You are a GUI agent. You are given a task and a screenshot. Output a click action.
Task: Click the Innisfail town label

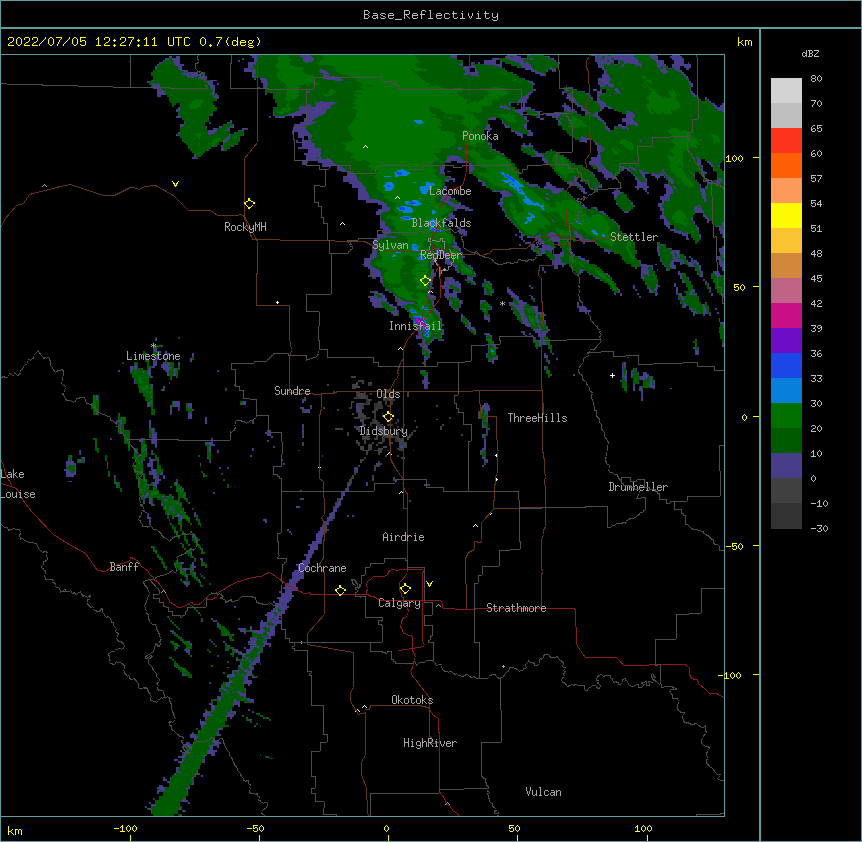[x=416, y=326]
